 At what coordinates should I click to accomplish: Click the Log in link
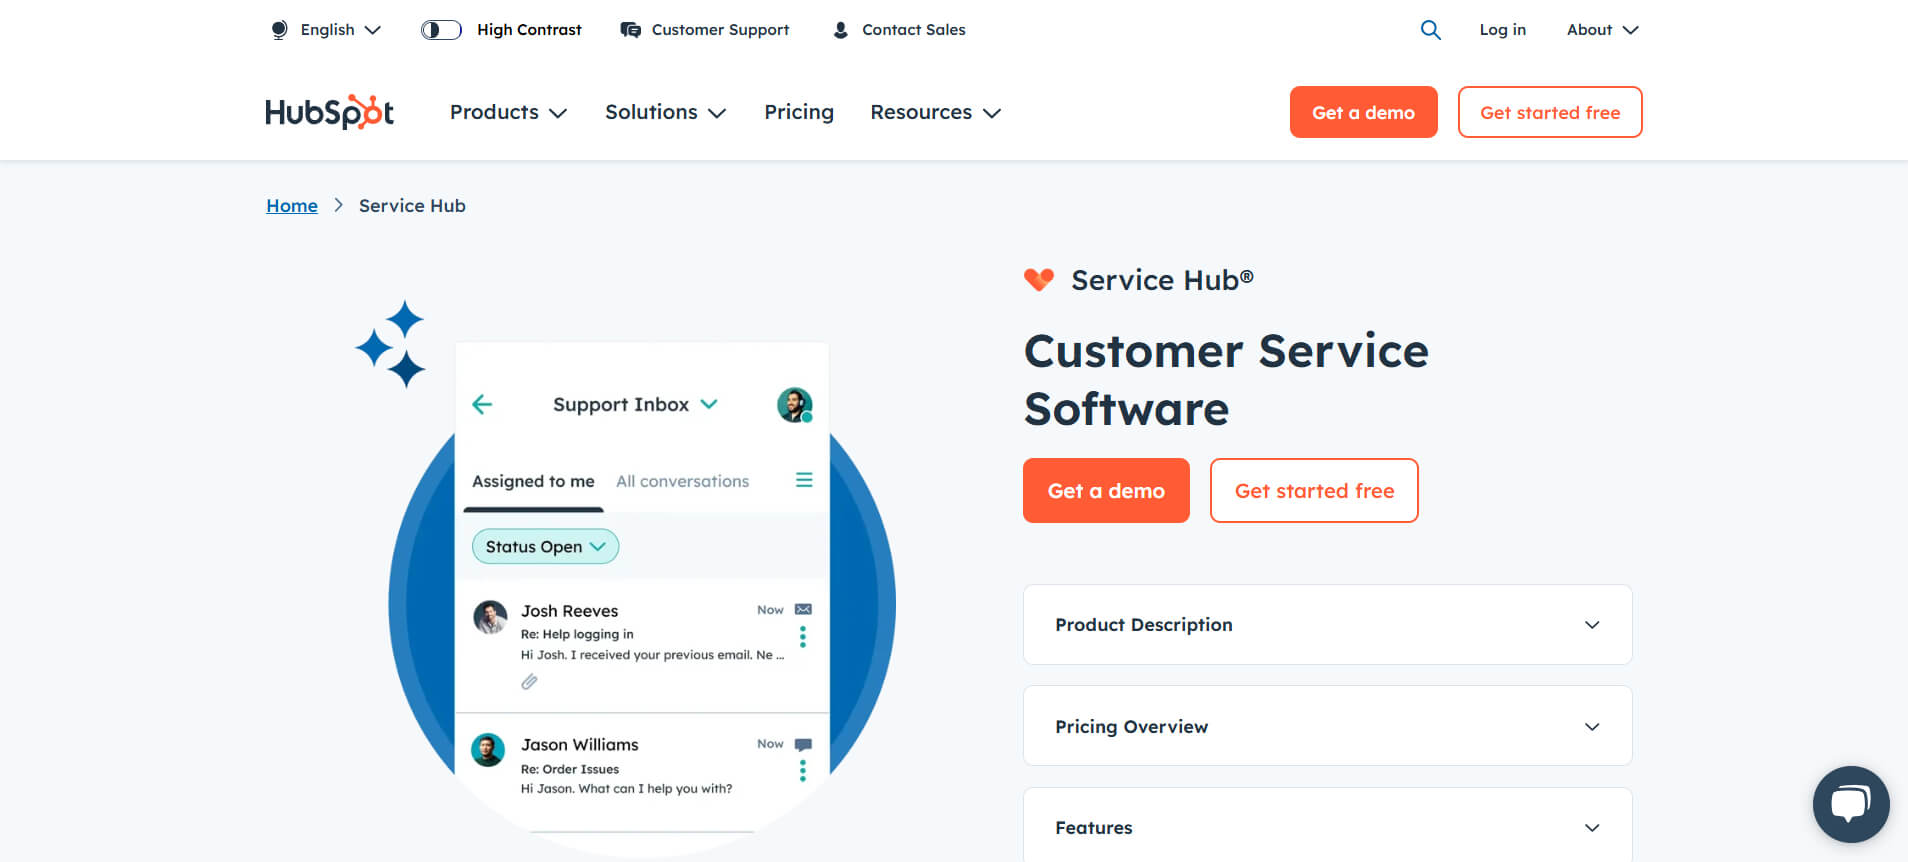(x=1503, y=30)
